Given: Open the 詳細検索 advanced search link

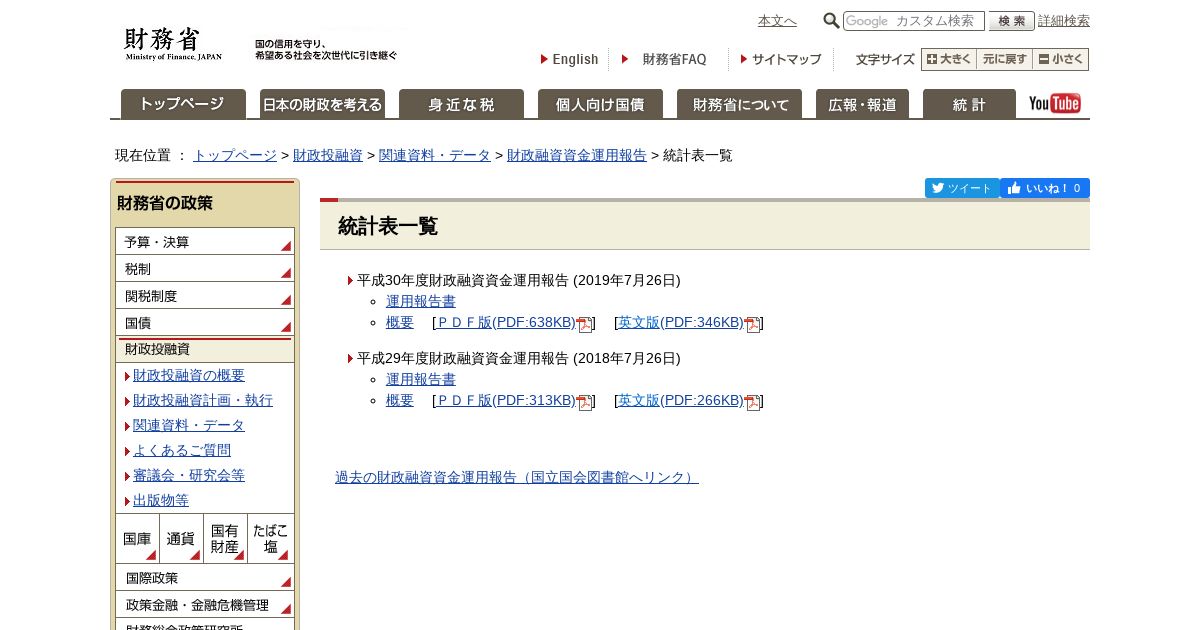Looking at the screenshot, I should pyautogui.click(x=1064, y=21).
